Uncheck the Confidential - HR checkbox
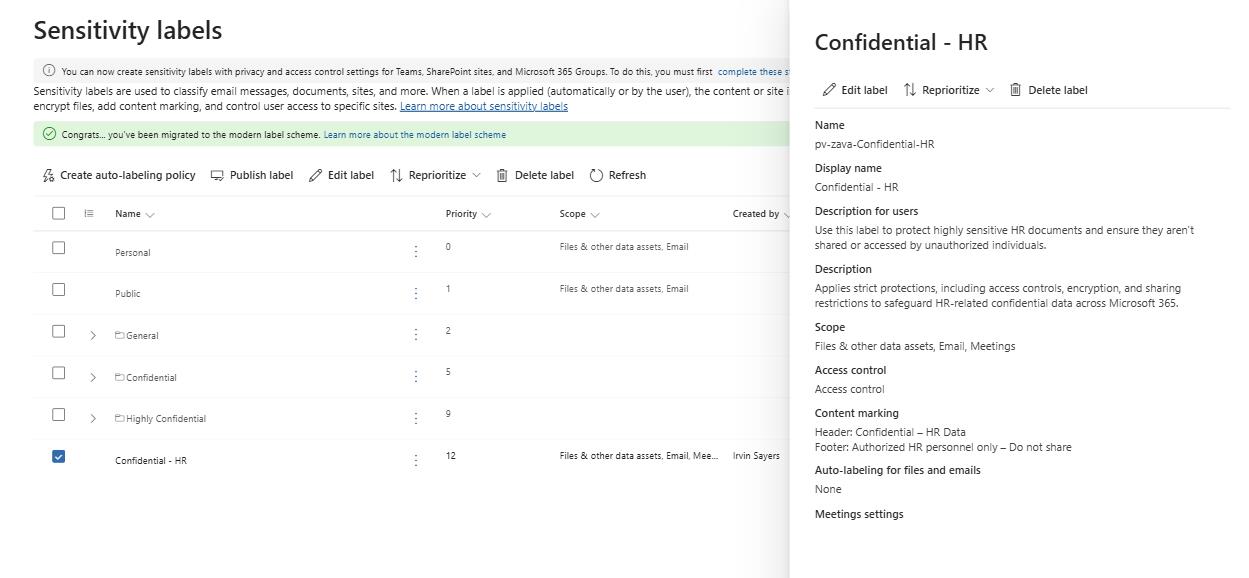This screenshot has height=578, width=1249. (58, 457)
